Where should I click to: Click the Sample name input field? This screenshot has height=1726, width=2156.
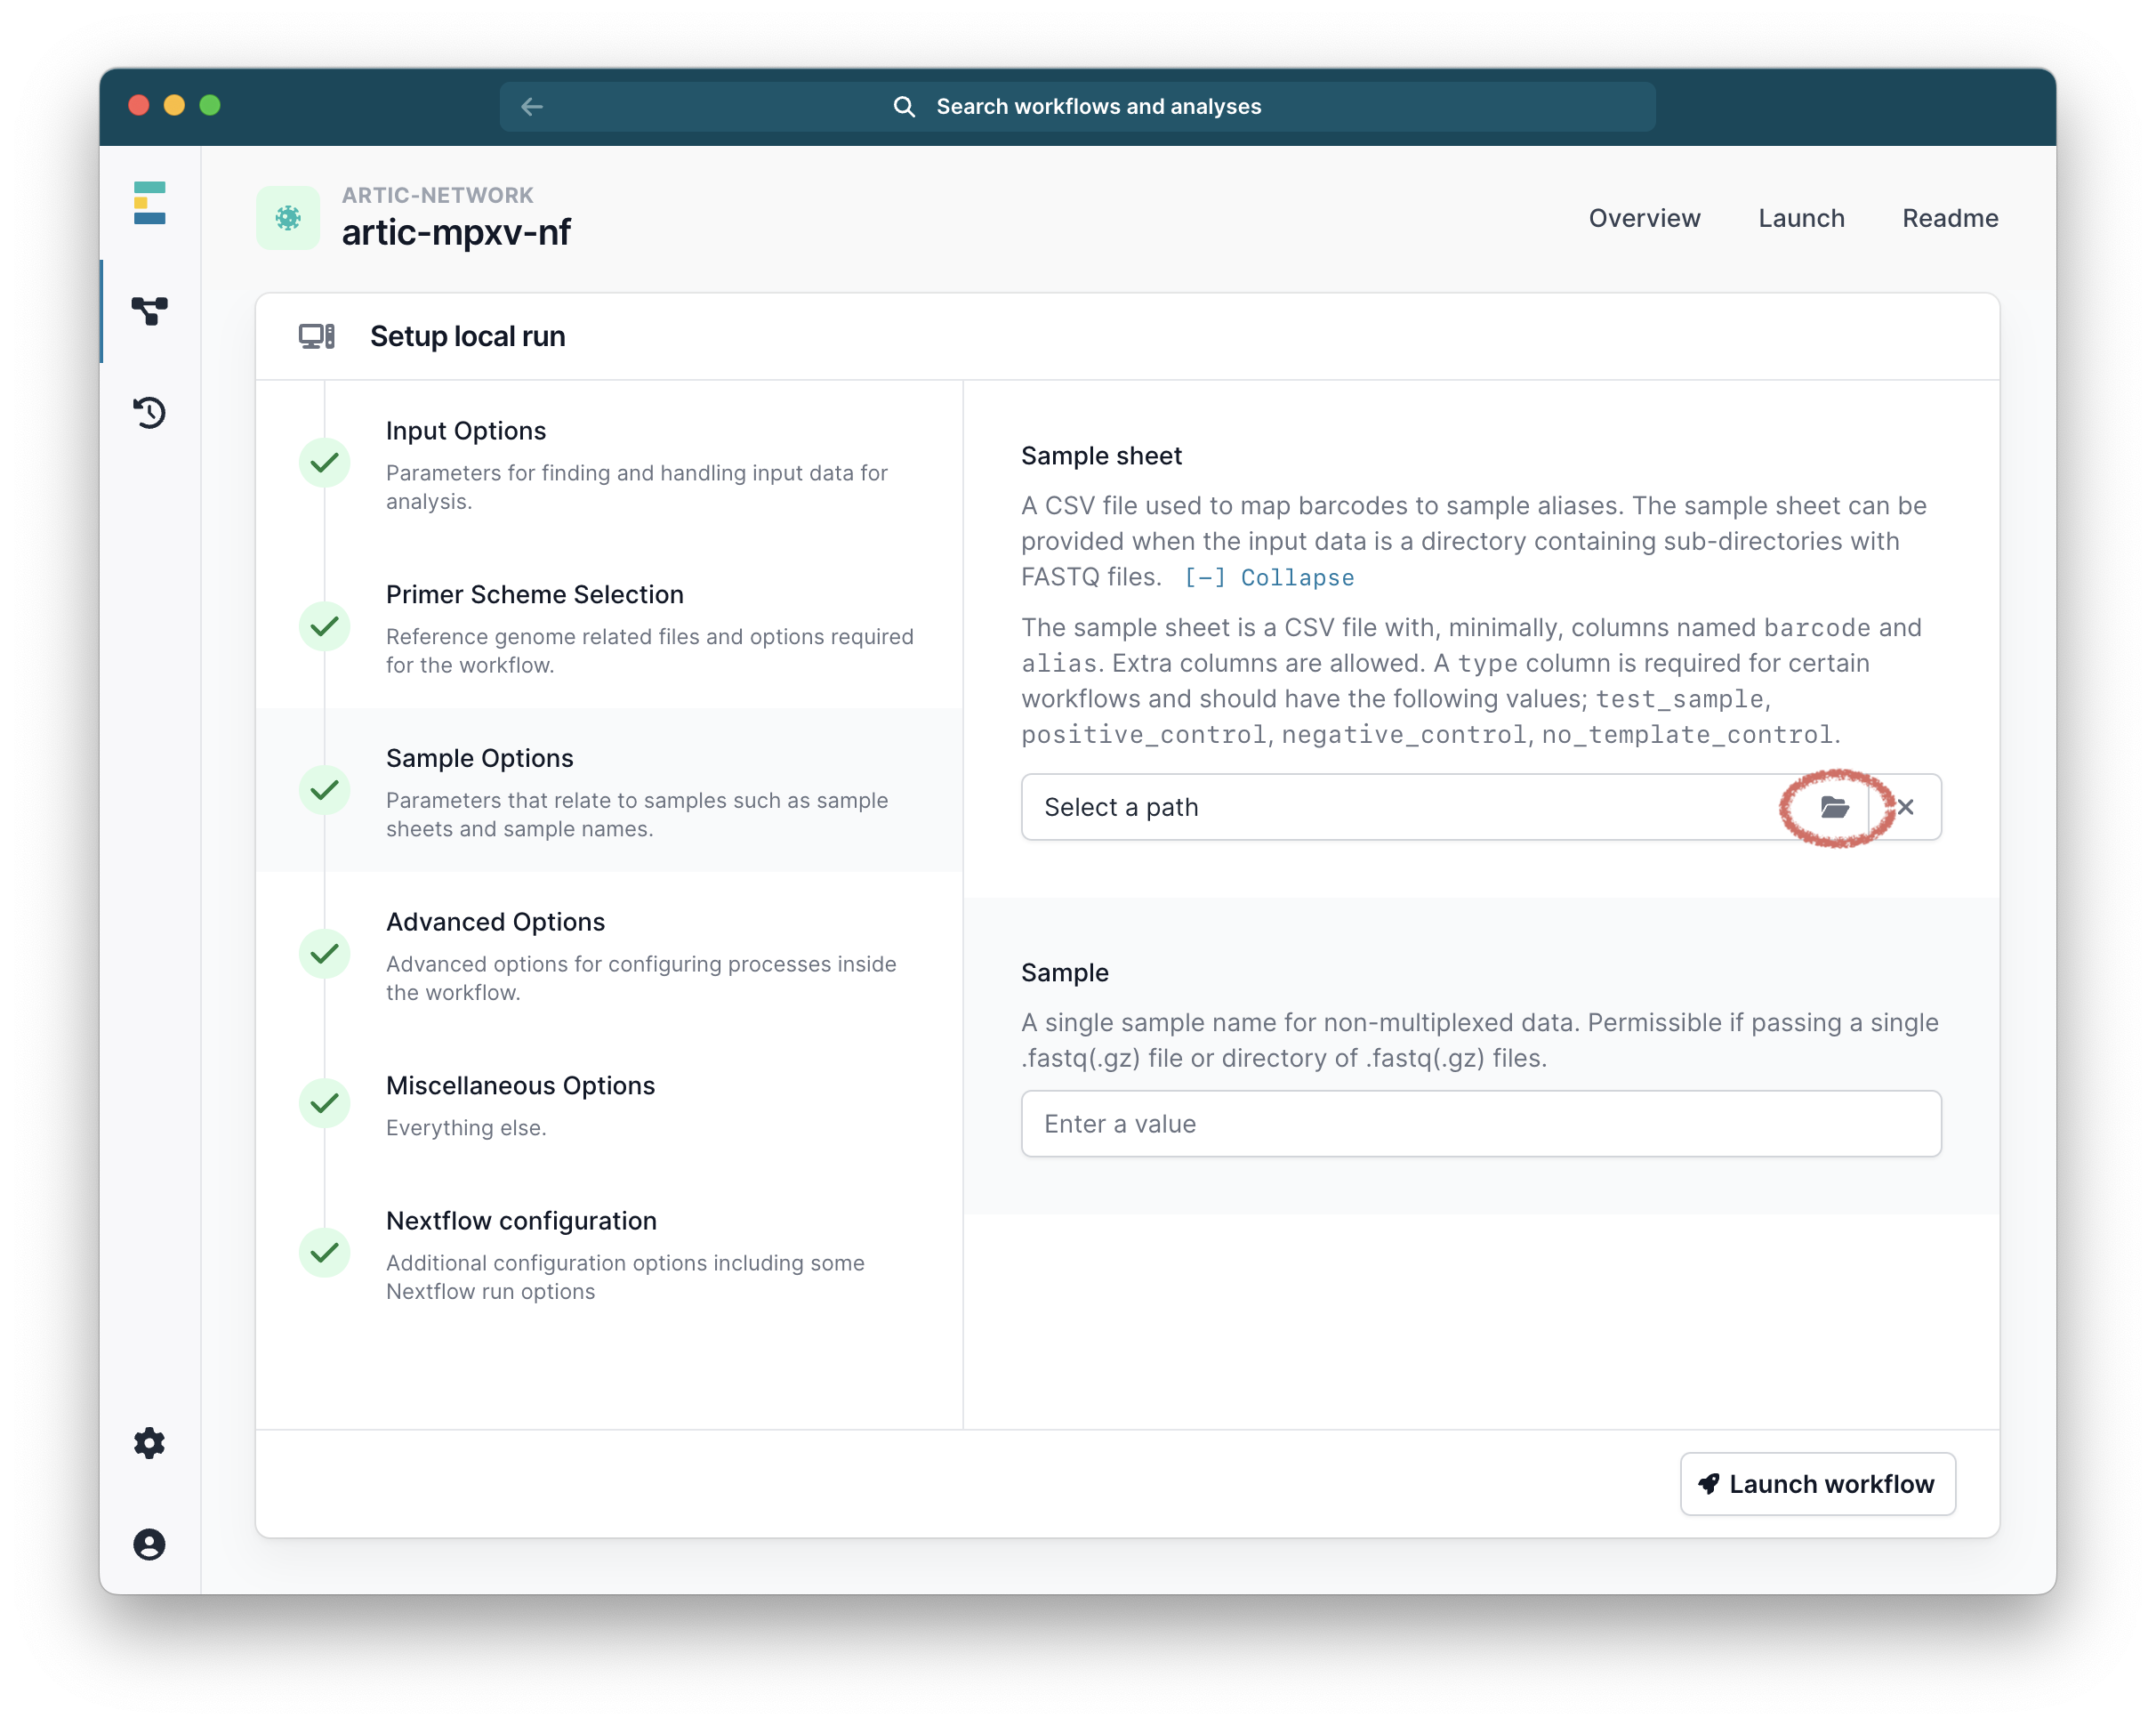pos(1480,1124)
